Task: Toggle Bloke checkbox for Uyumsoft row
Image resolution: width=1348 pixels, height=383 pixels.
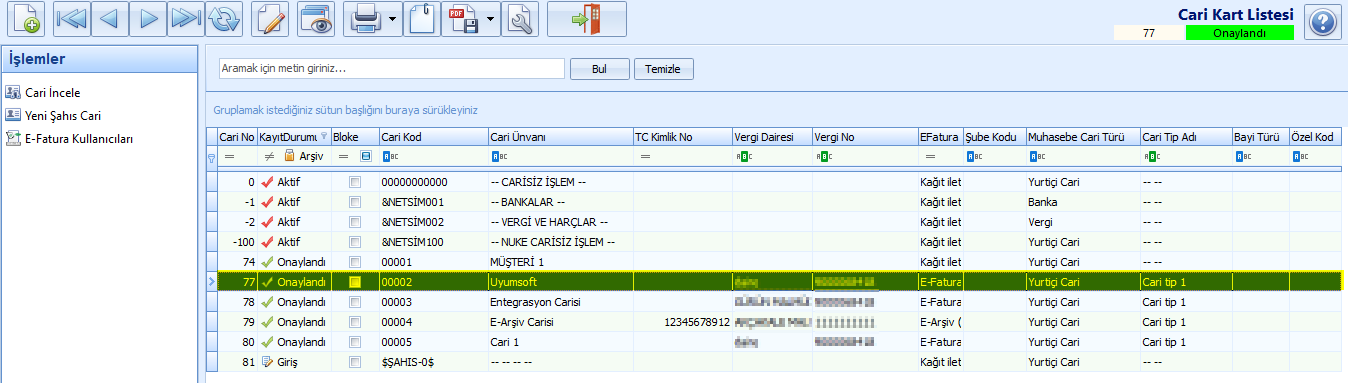Action: click(354, 282)
